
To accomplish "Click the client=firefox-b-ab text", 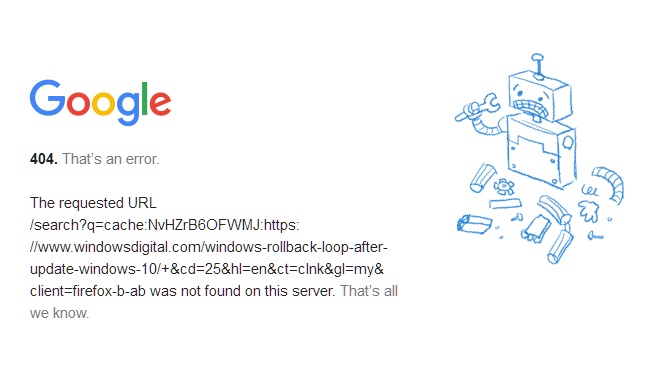I will point(88,291).
